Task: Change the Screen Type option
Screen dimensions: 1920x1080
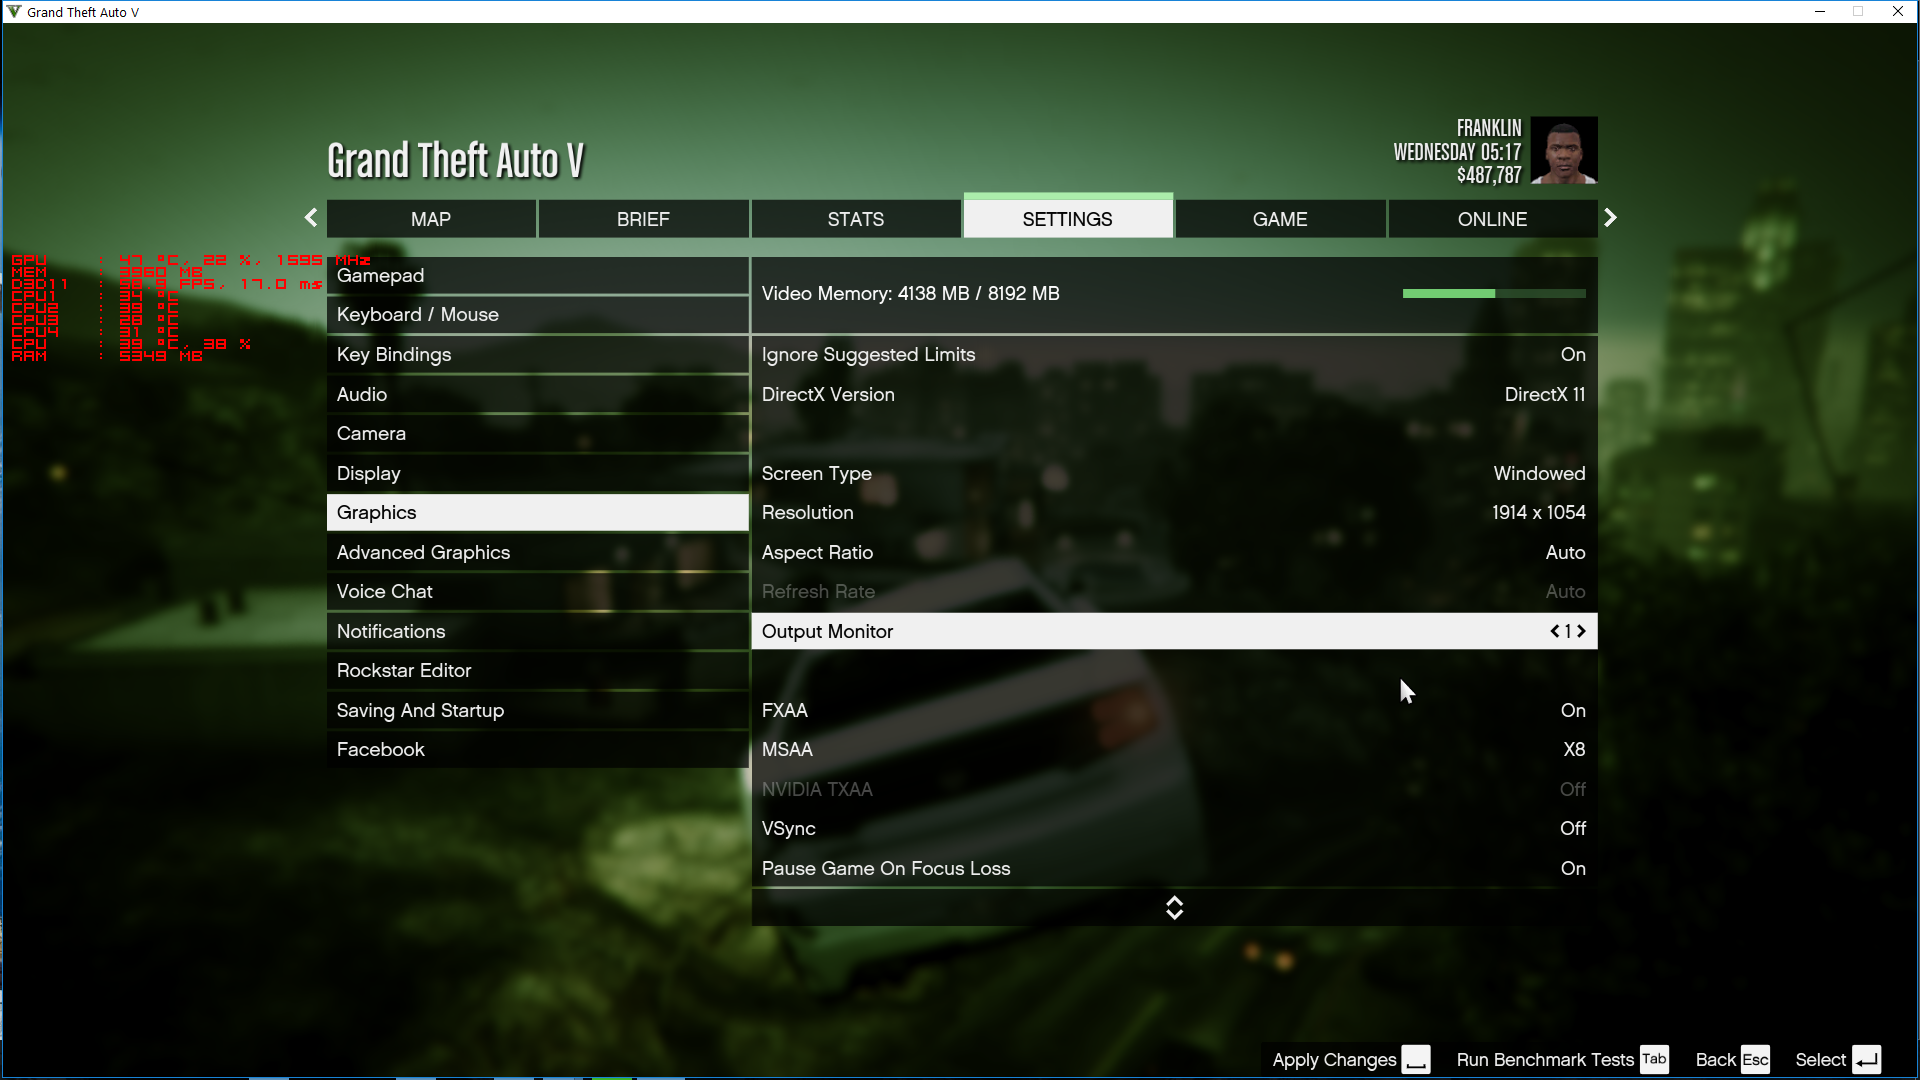Action: coord(1174,473)
